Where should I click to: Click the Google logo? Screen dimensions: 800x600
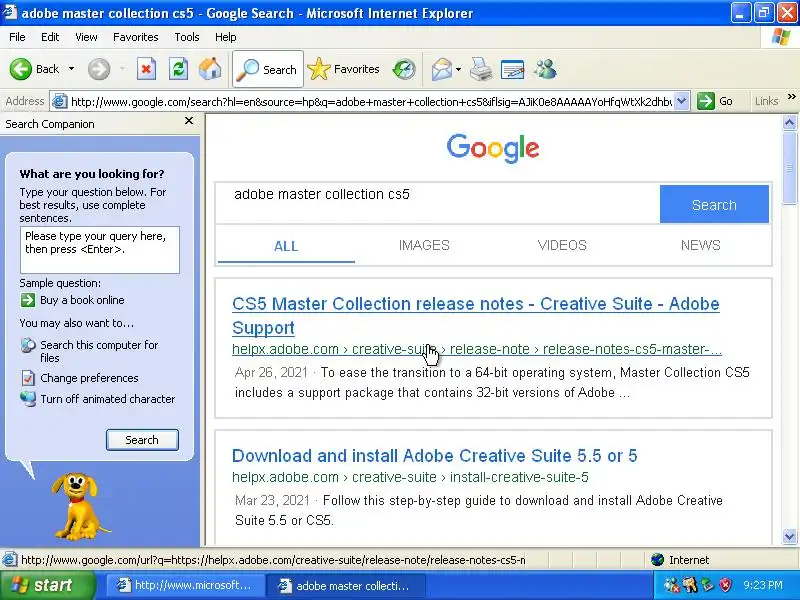click(493, 147)
